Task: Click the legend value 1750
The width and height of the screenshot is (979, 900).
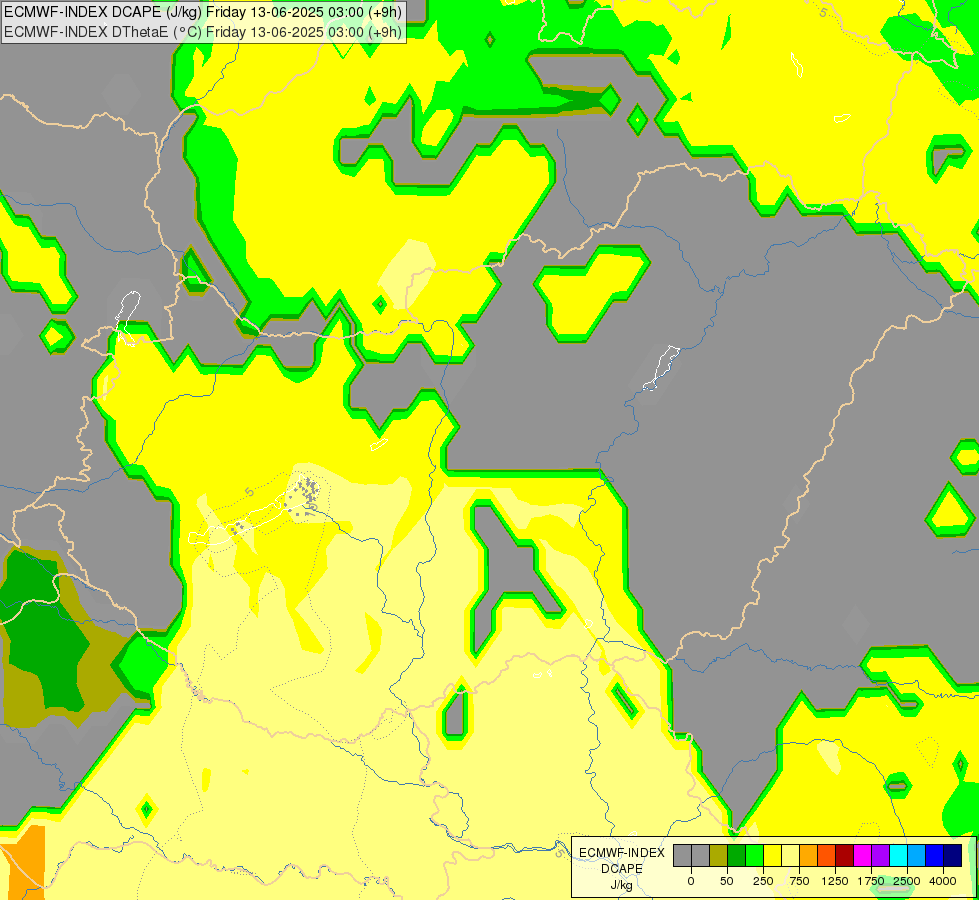Action: coord(871,881)
